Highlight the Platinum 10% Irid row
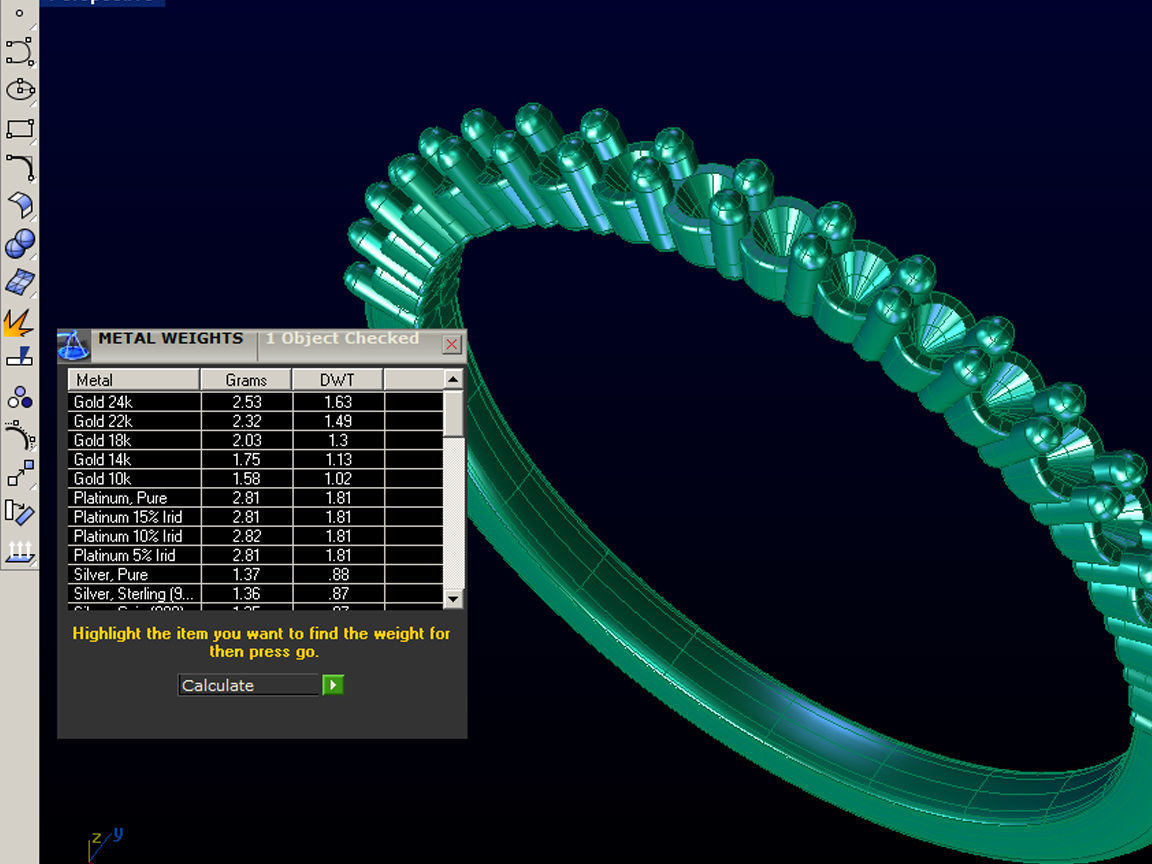The height and width of the screenshot is (864, 1152). [x=256, y=536]
